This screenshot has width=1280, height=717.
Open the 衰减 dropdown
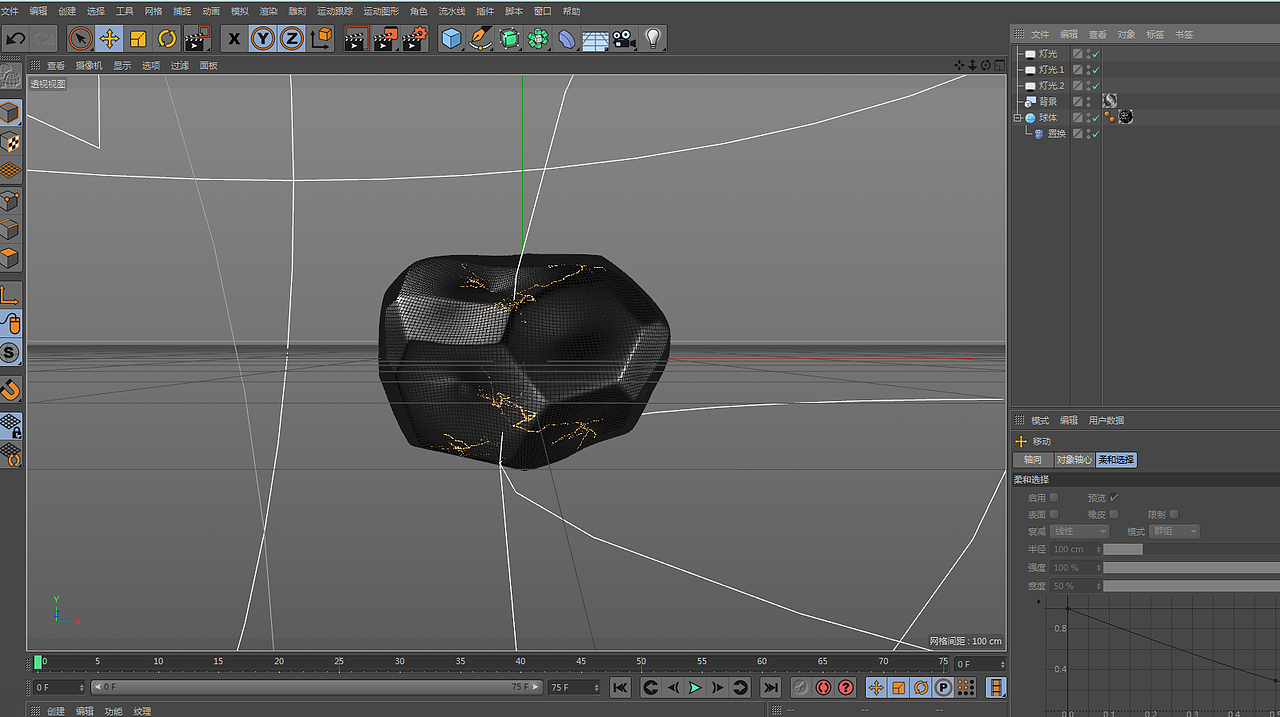(1080, 531)
